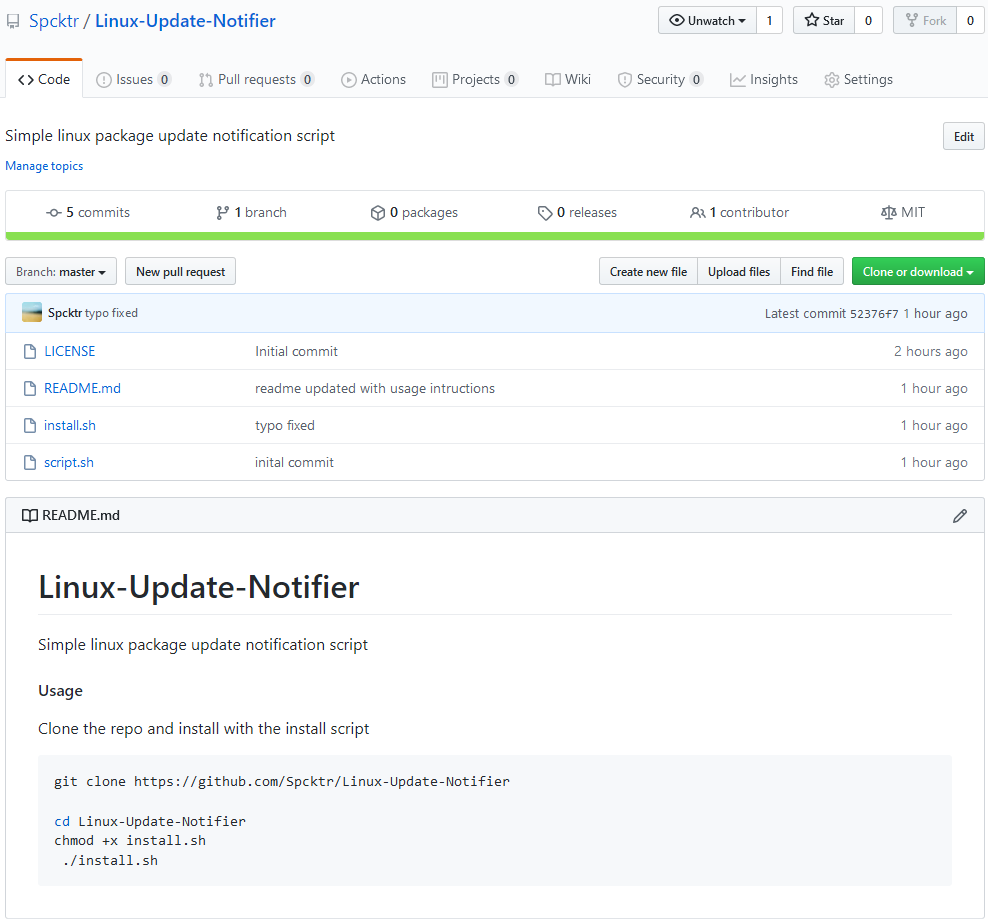Click the Spcktr avatar in commit bar

pyautogui.click(x=32, y=313)
